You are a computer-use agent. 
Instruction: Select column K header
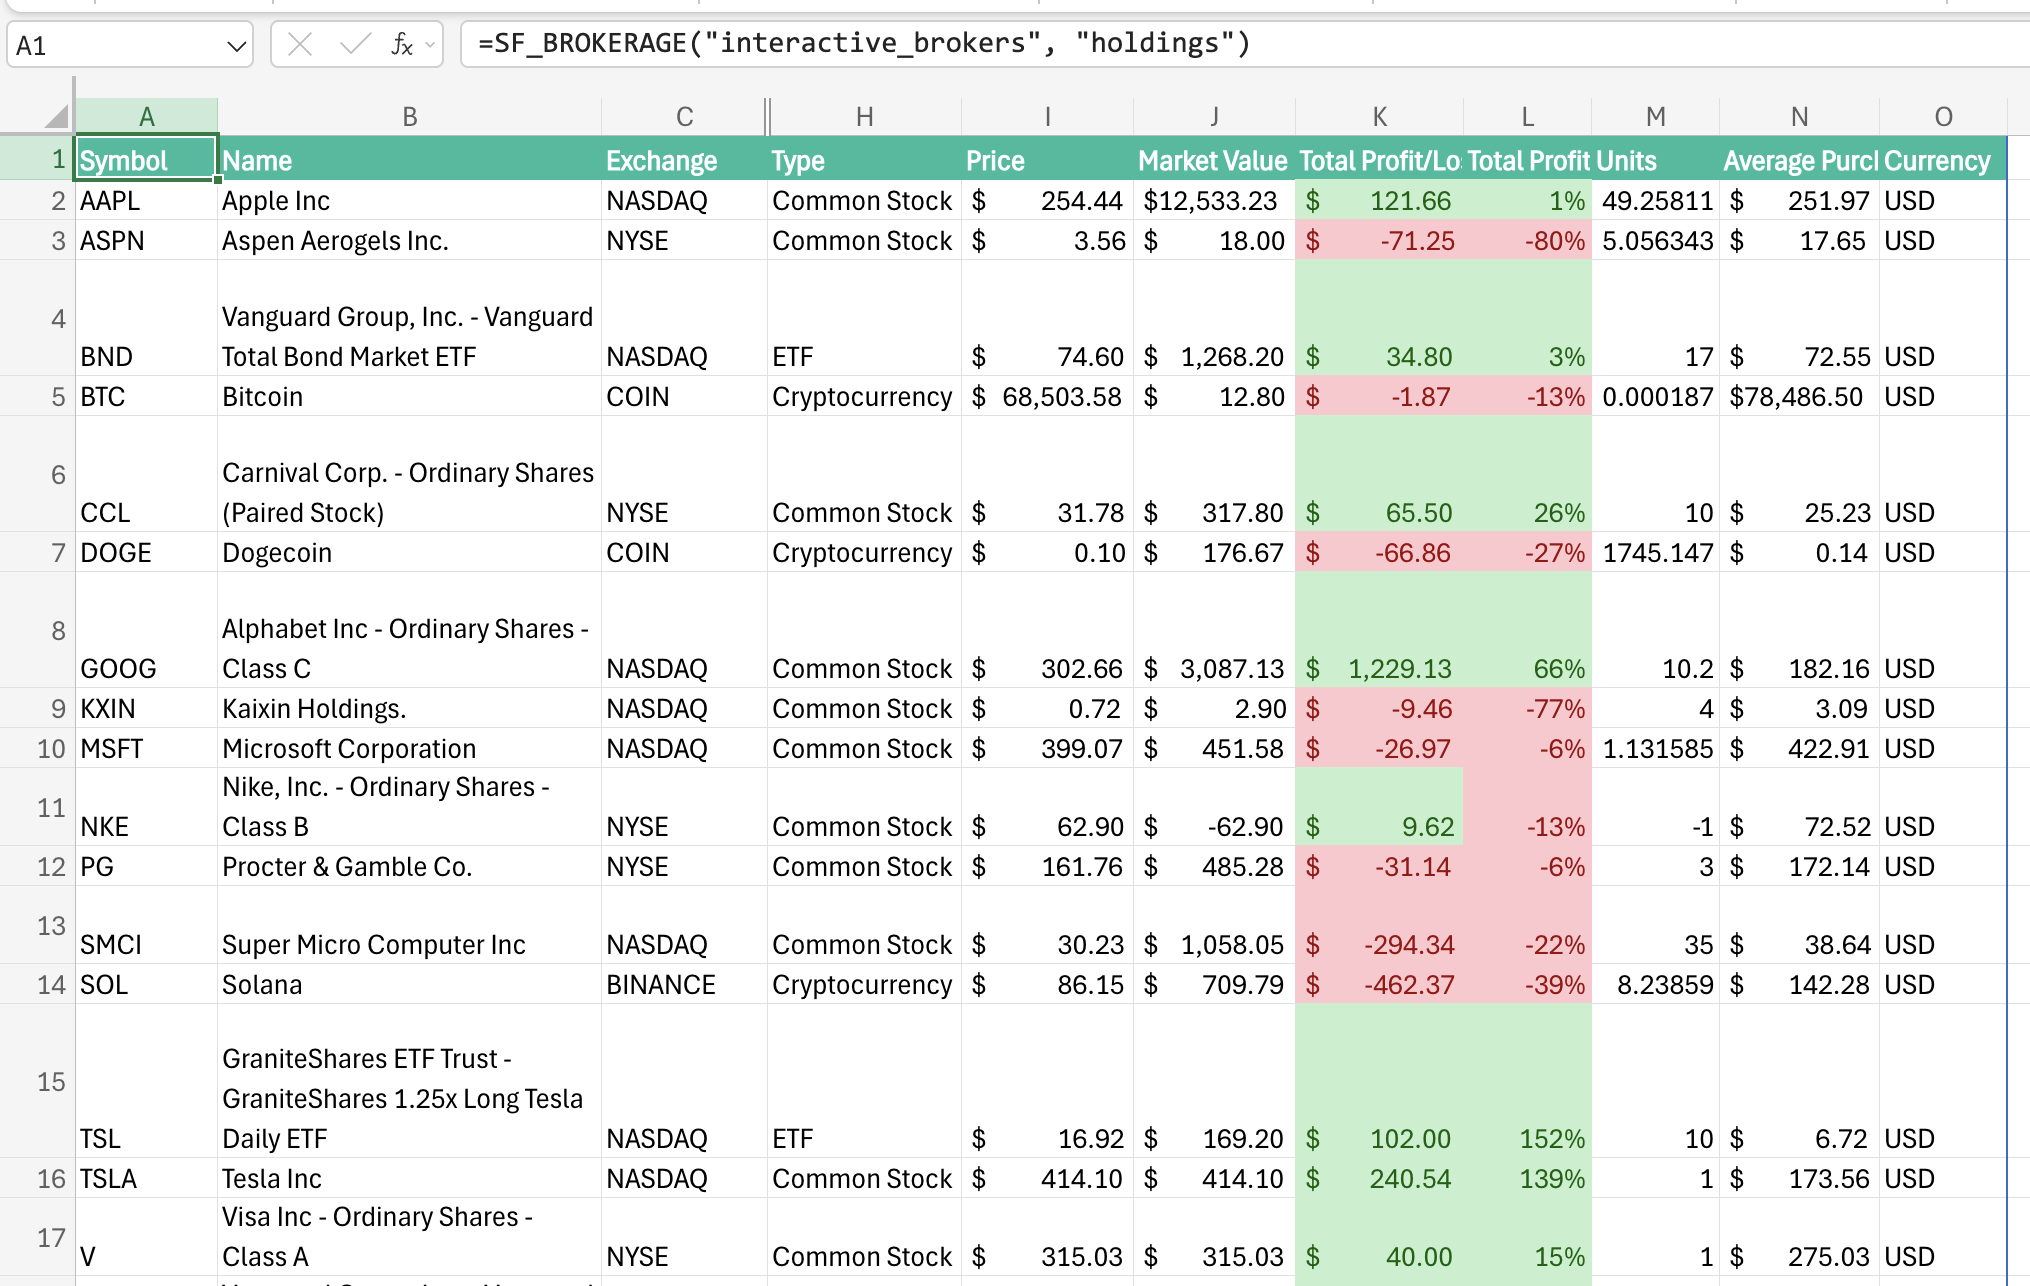tap(1380, 117)
